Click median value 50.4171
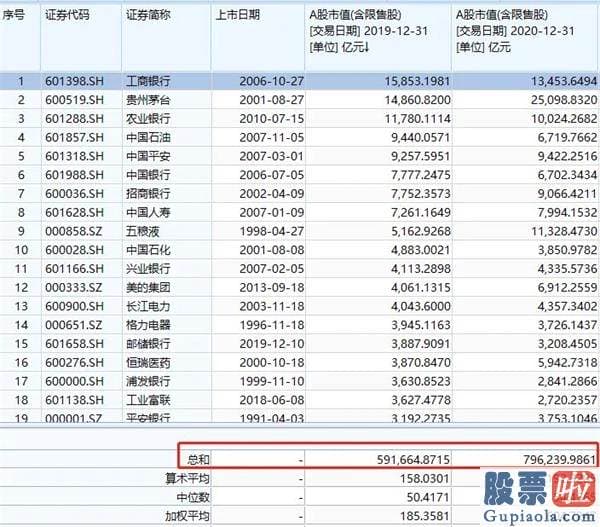Viewport: 600px width, 527px height. (x=428, y=497)
